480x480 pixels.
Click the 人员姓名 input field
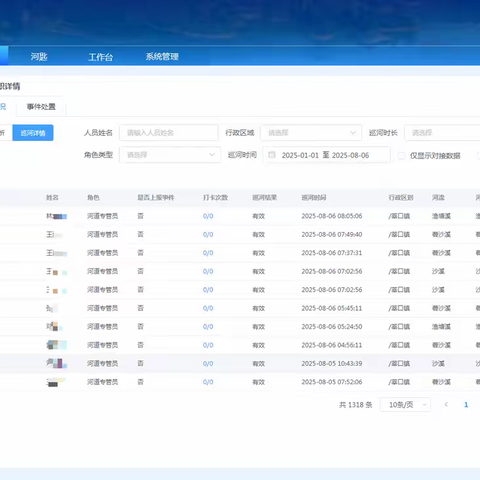click(x=169, y=133)
